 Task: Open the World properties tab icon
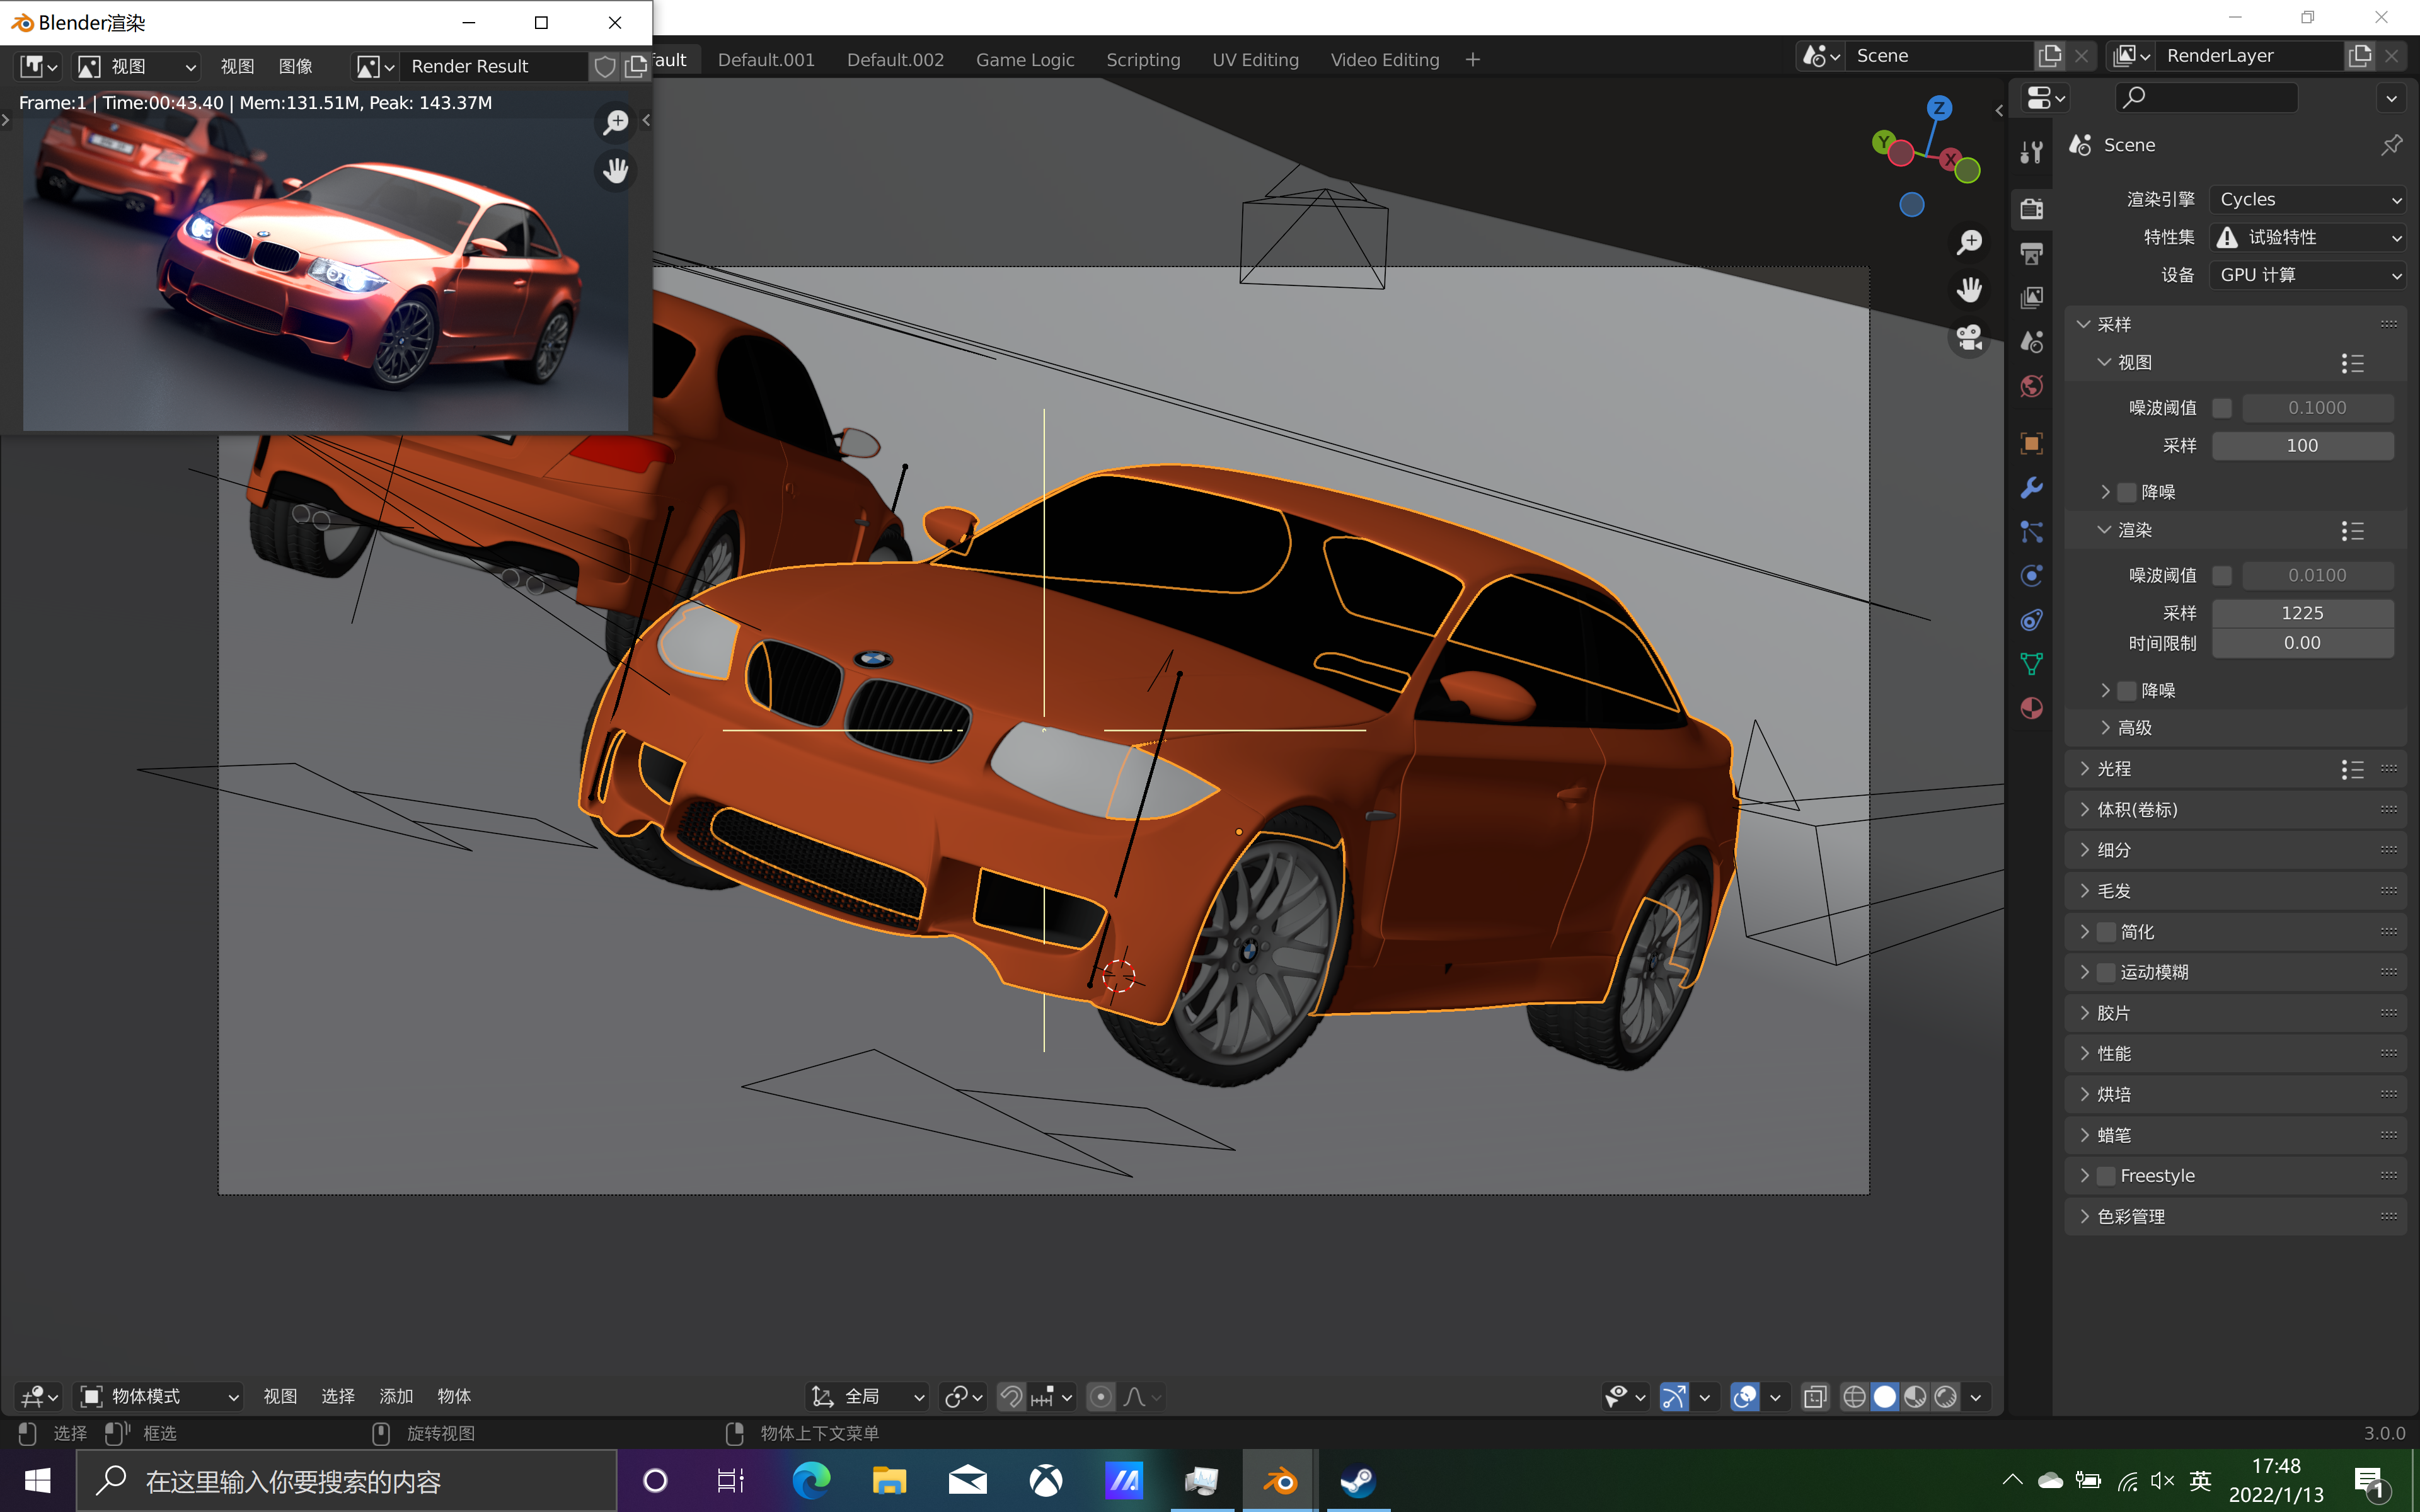[x=2031, y=386]
